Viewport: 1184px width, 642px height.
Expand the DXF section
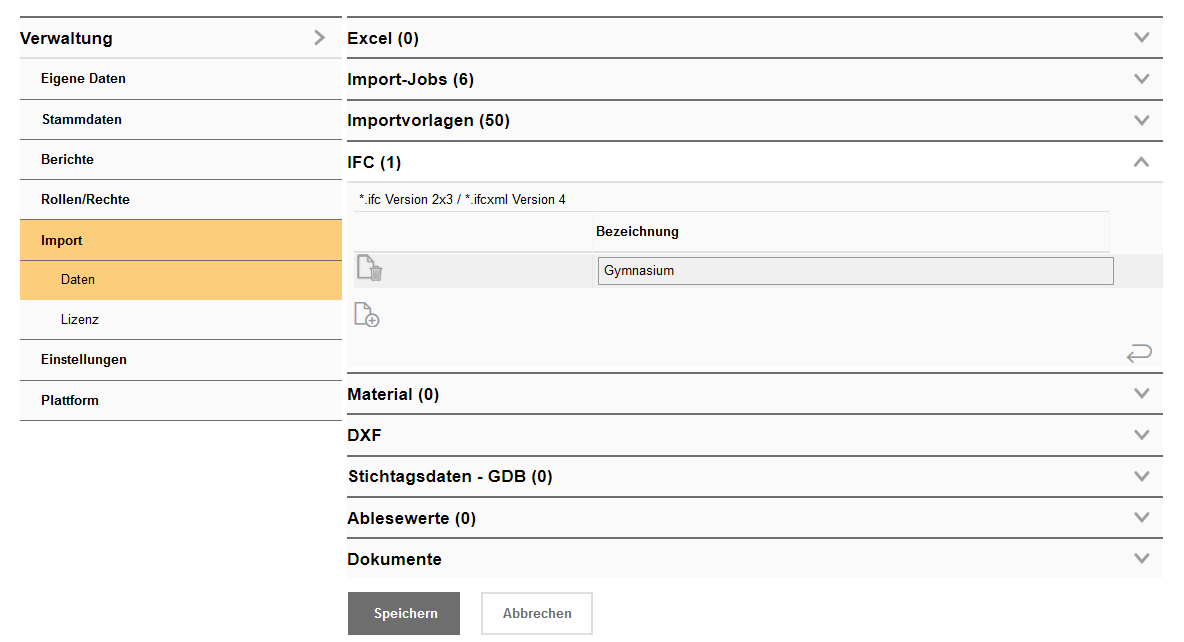(x=1141, y=436)
